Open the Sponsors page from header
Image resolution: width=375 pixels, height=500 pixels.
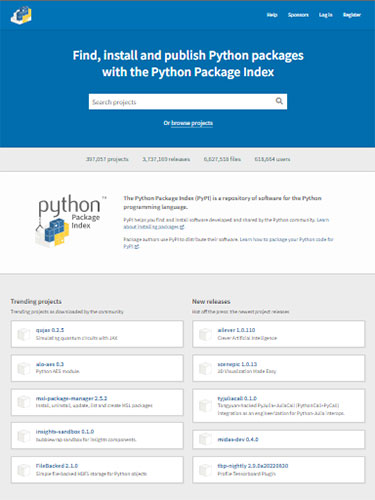click(298, 15)
